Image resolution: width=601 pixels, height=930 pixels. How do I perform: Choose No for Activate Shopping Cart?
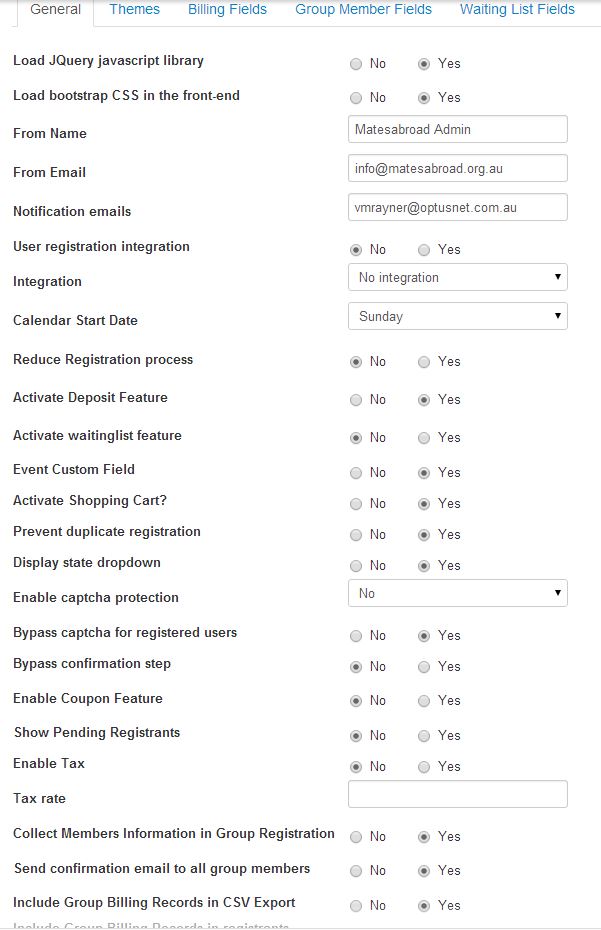357,504
